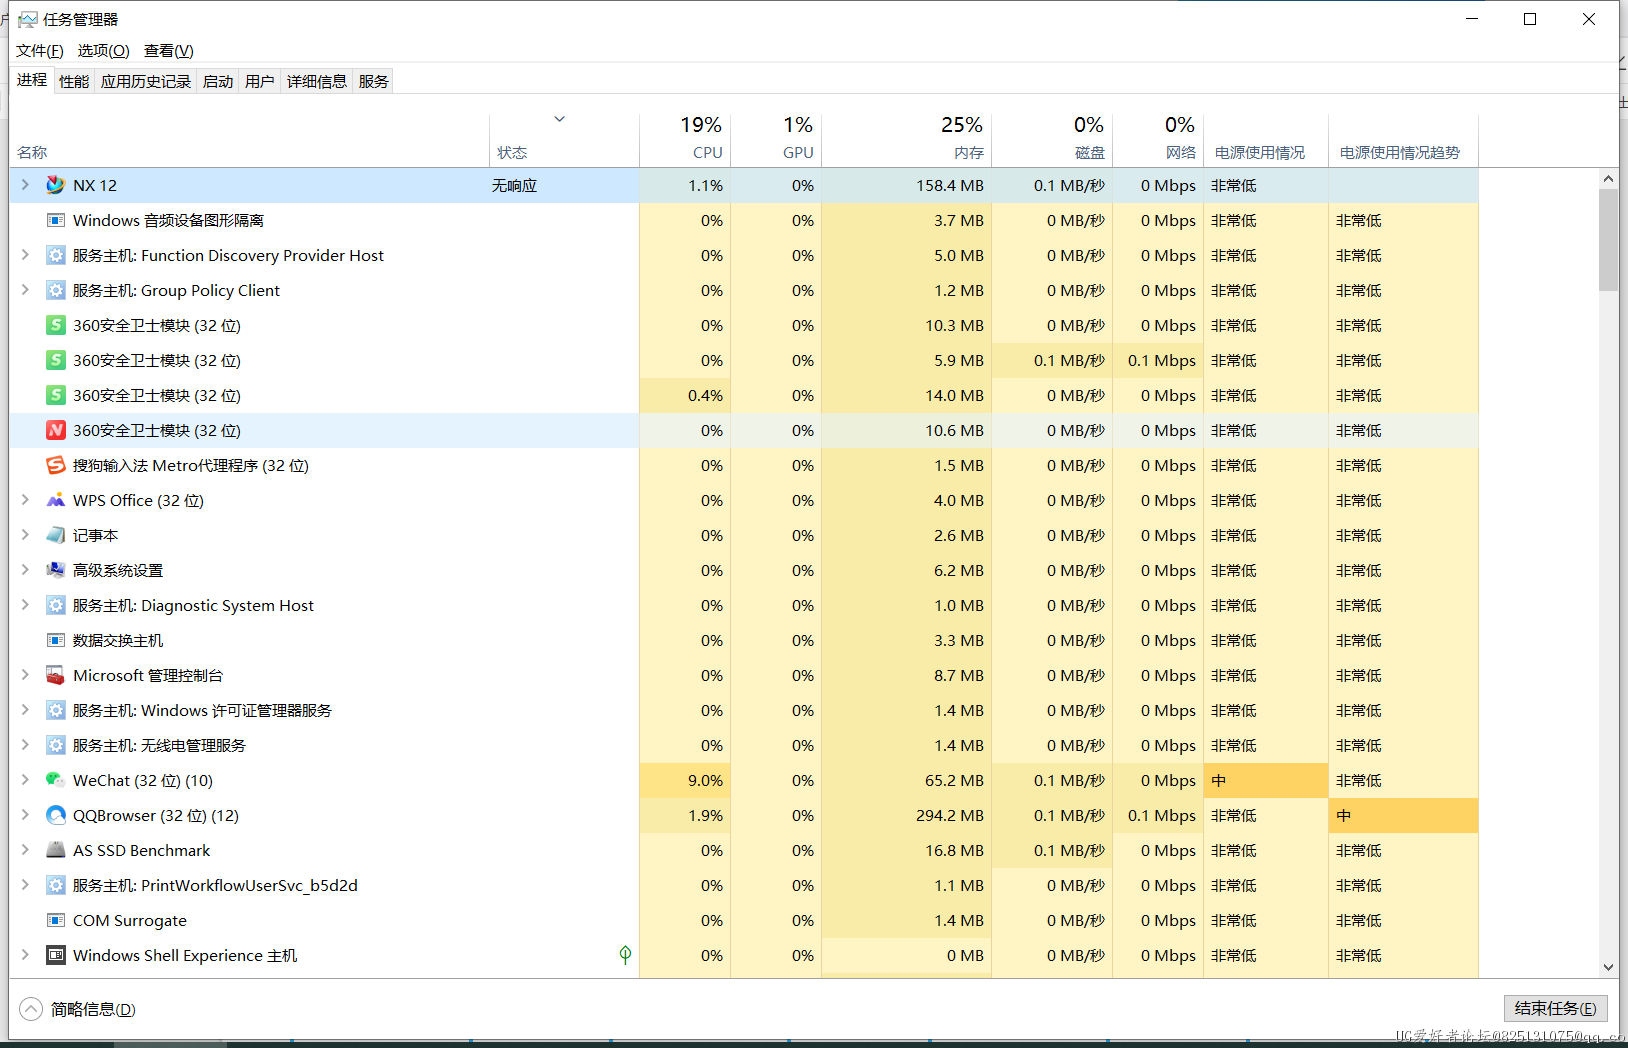Viewport: 1628px width, 1048px height.
Task: Click the WeChat process icon
Action: point(56,780)
